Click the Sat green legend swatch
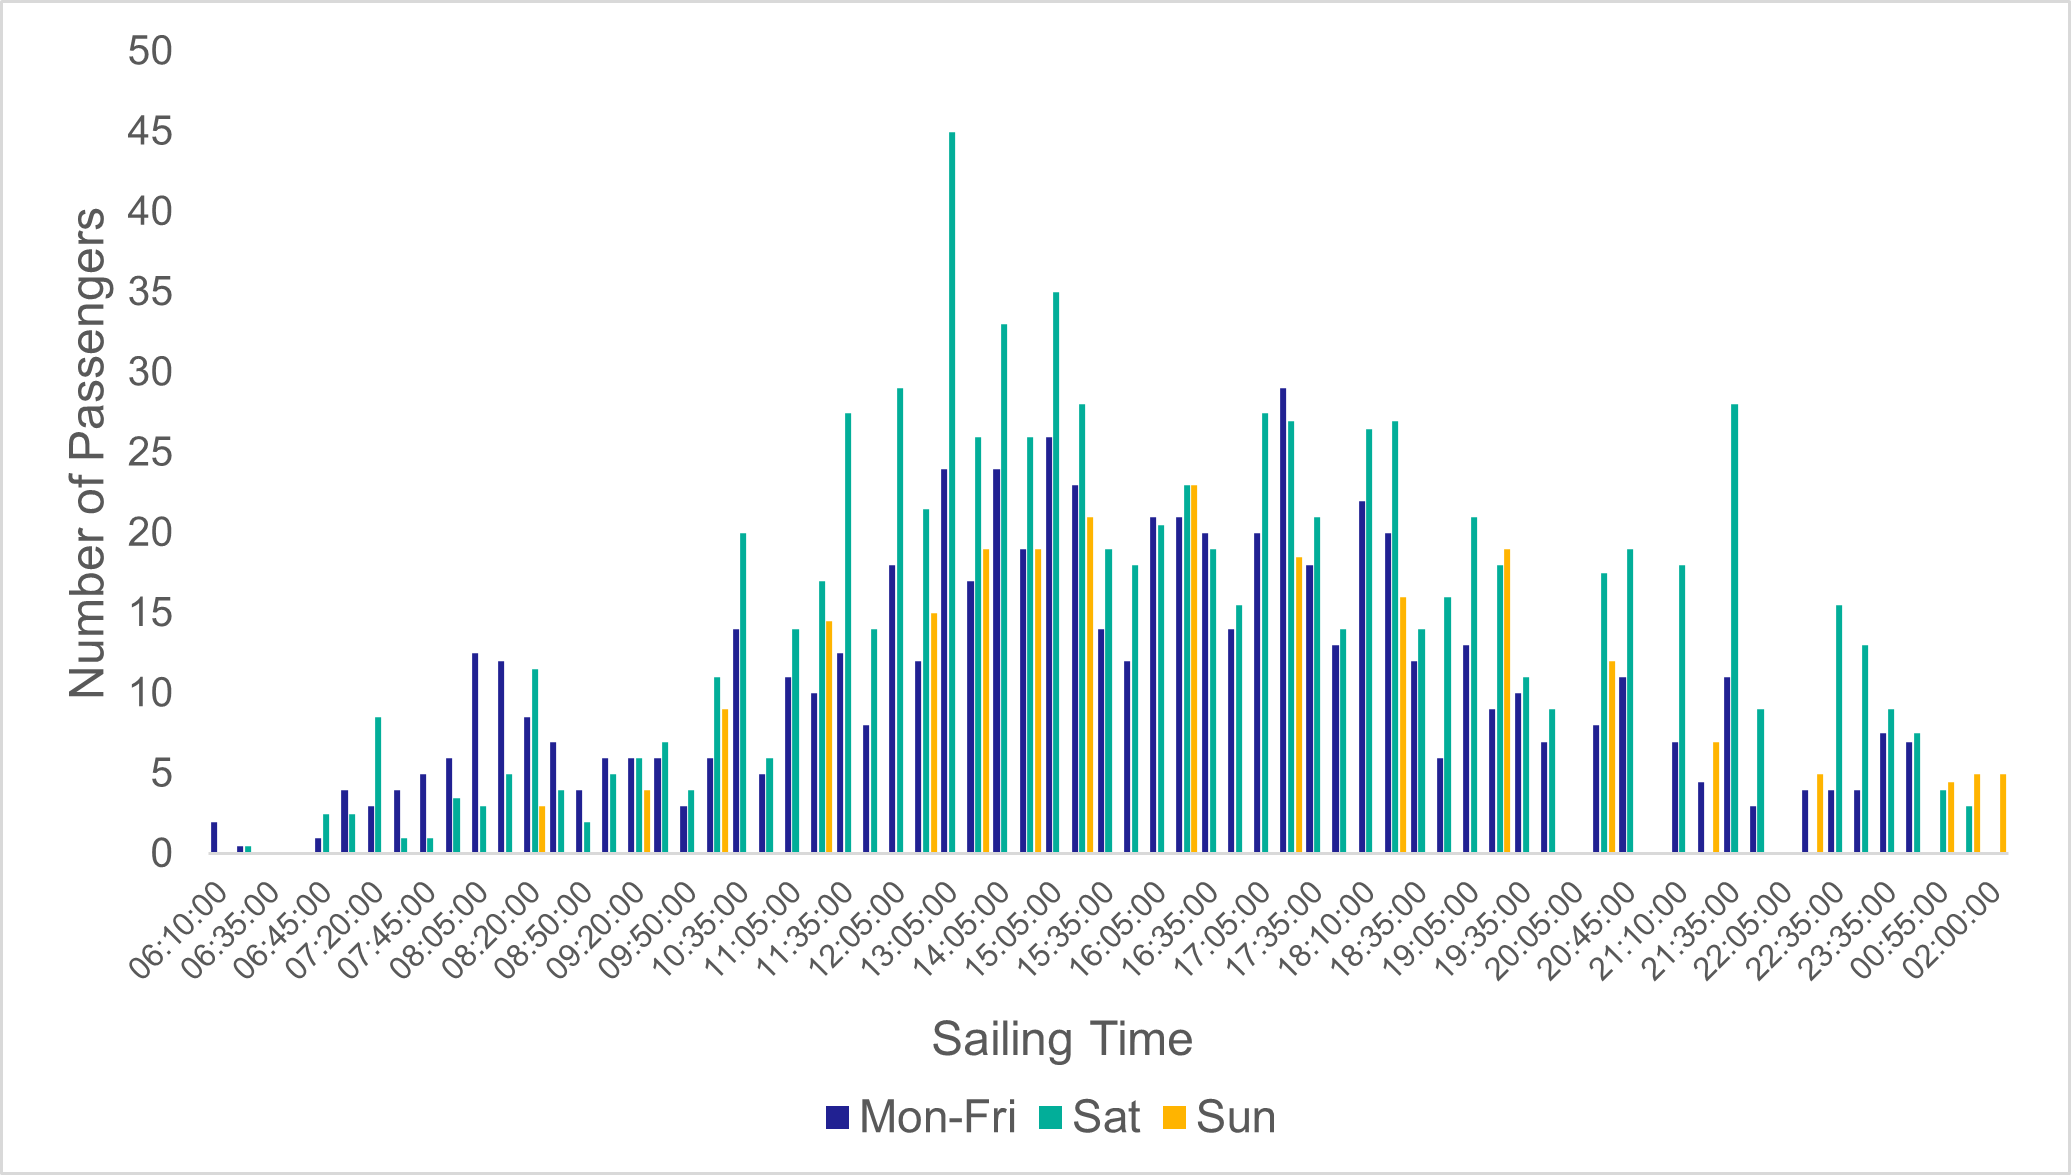The width and height of the screenshot is (2071, 1175). 1050,1118
